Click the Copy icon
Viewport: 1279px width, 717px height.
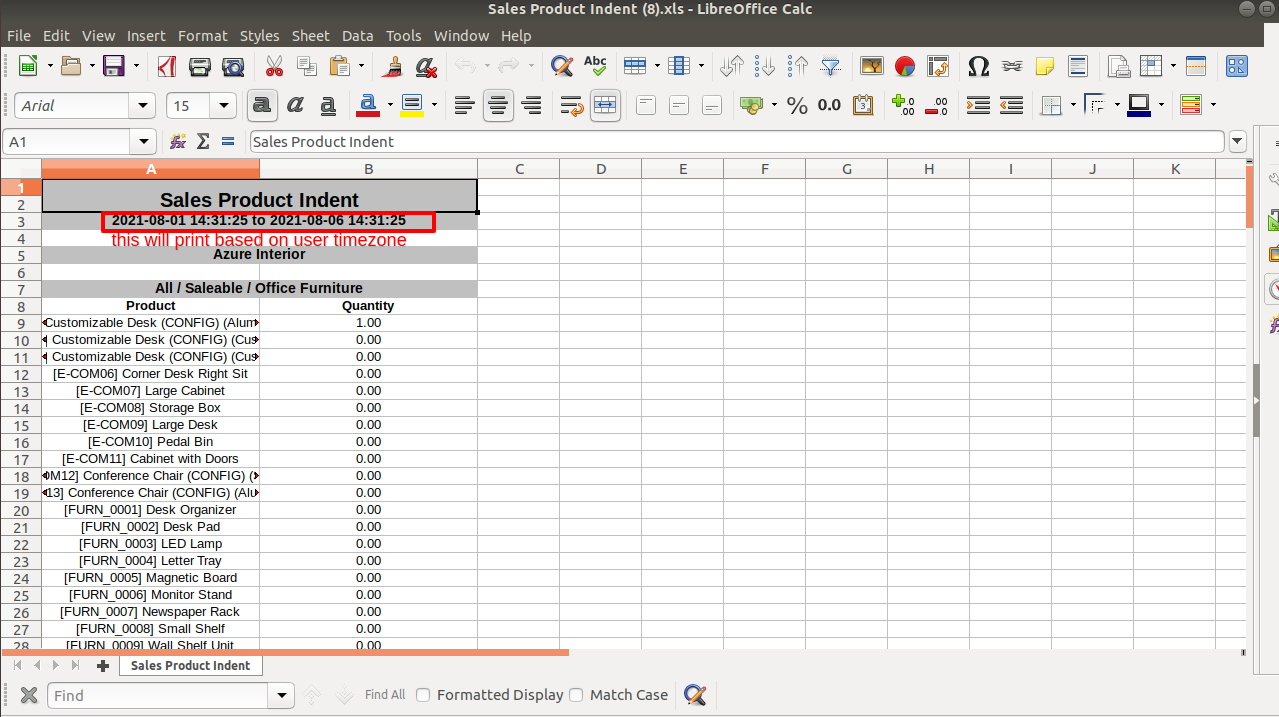307,67
